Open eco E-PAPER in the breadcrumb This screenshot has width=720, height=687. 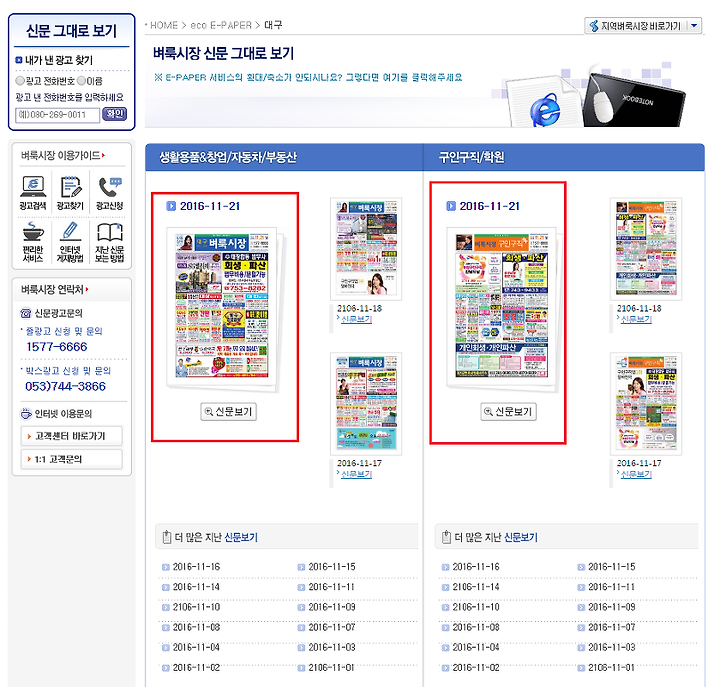click(x=220, y=25)
